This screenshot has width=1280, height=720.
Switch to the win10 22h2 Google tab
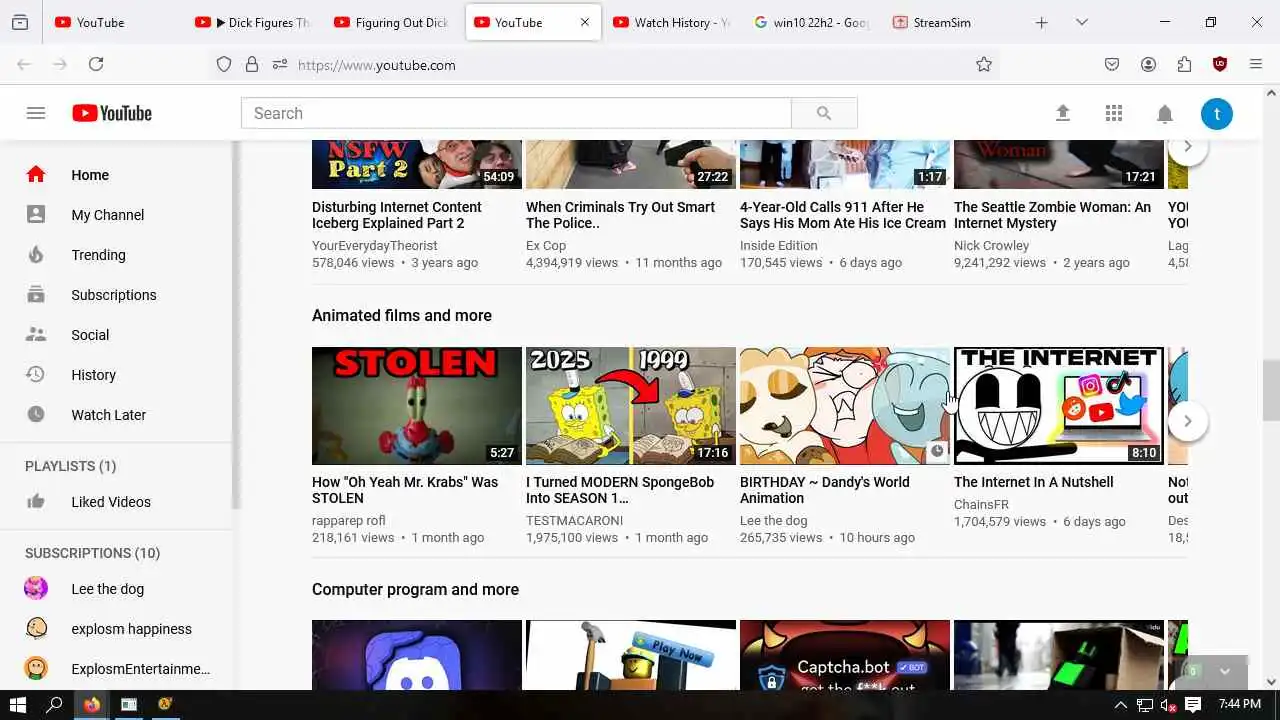pyautogui.click(x=811, y=22)
